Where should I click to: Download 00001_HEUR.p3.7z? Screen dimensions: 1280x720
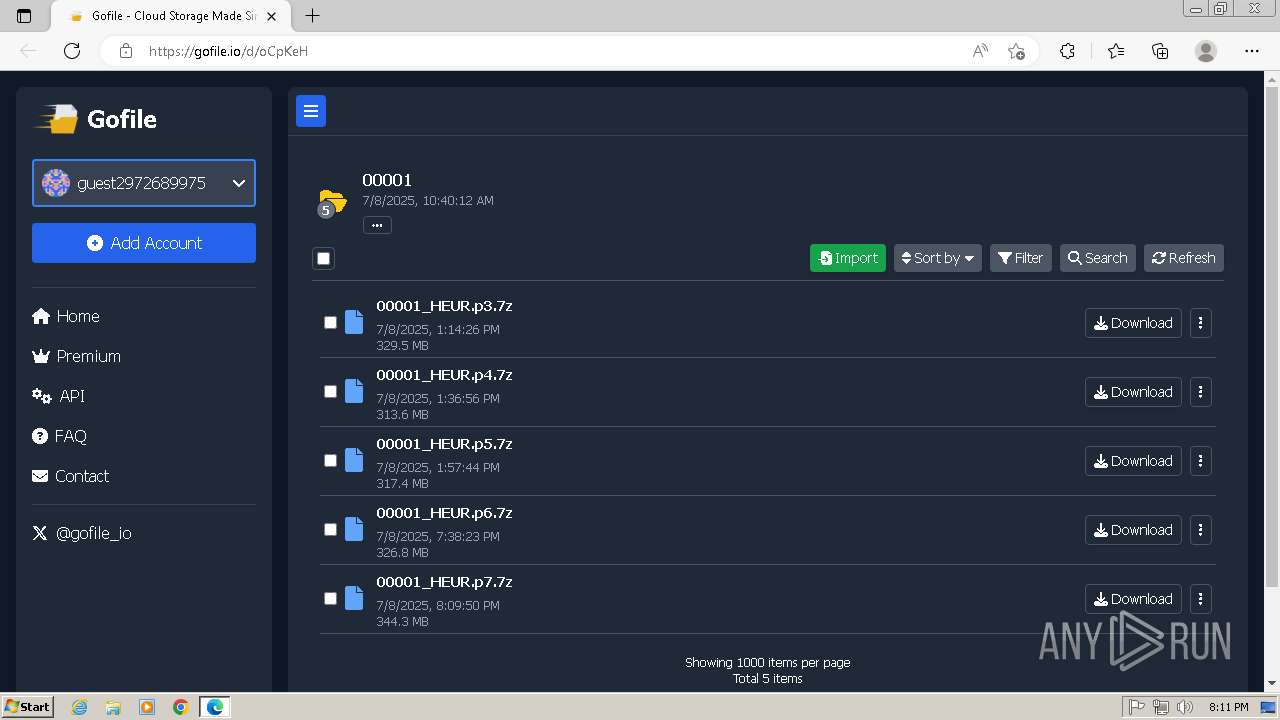click(1133, 323)
